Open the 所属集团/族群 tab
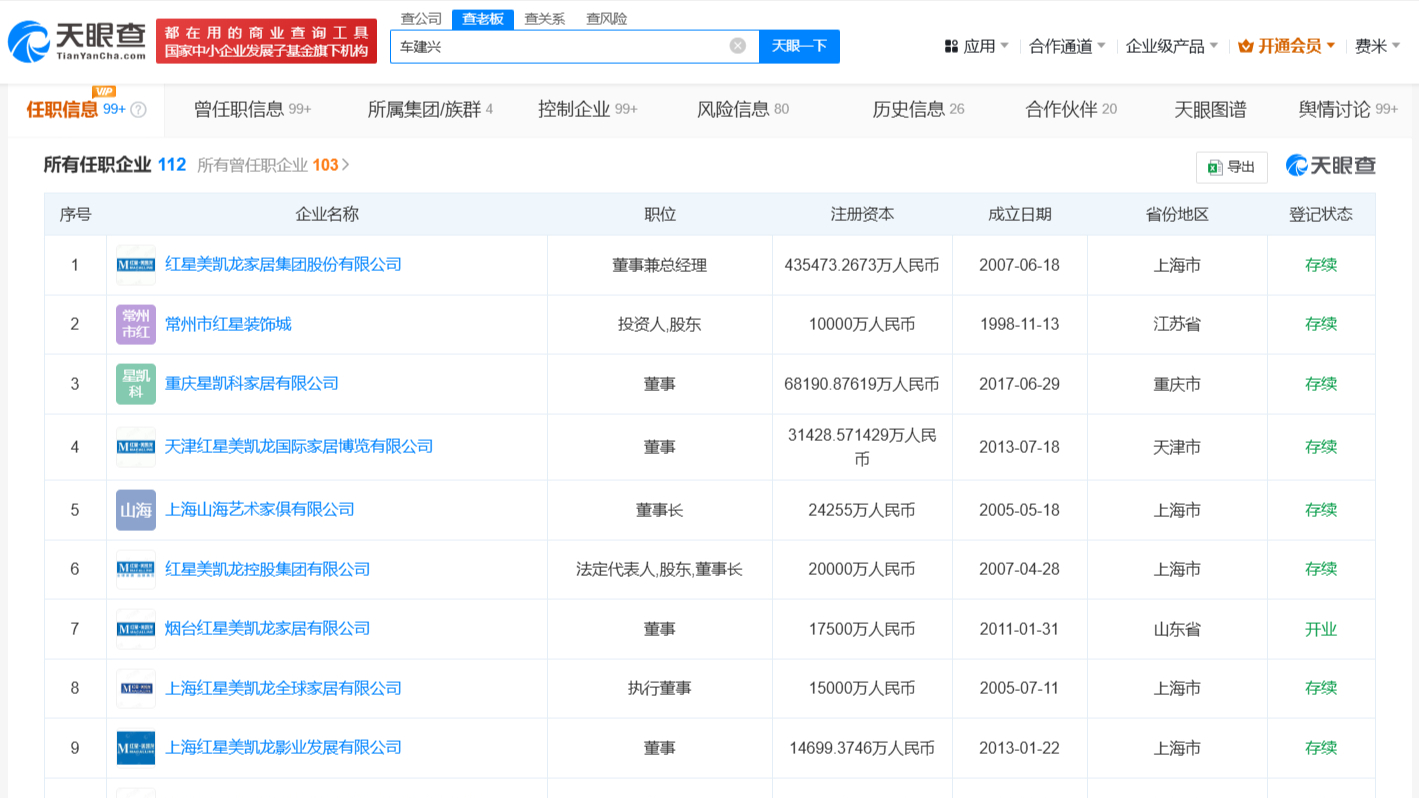The image size is (1419, 798). (430, 109)
